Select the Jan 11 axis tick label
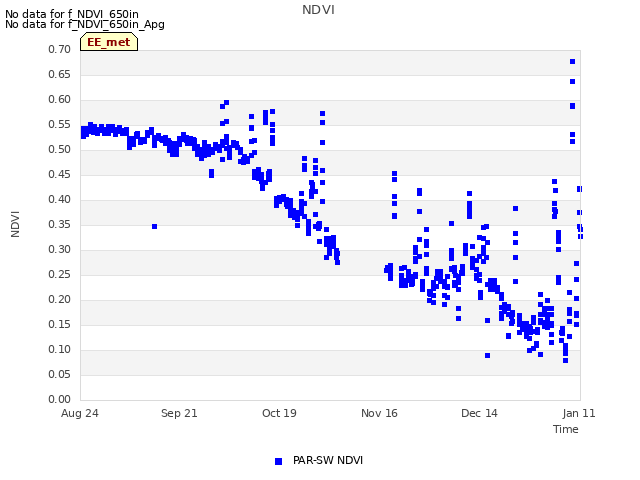 579,413
